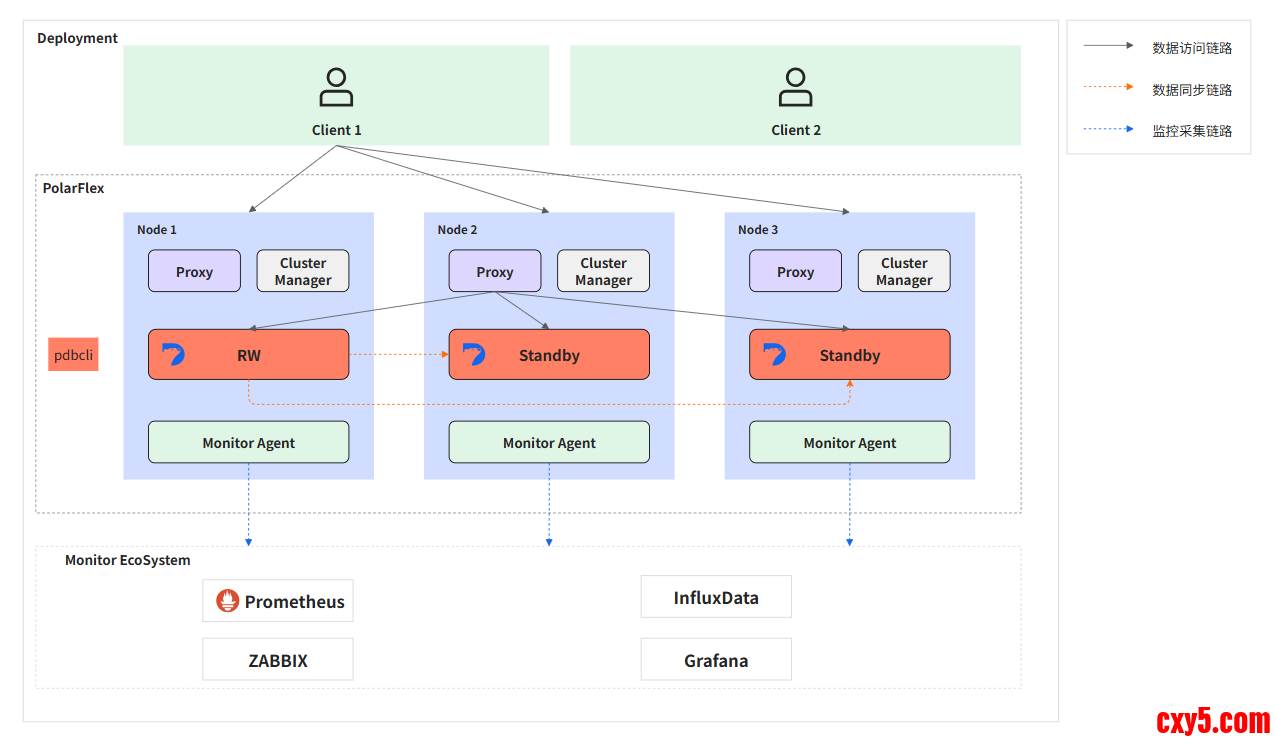Click the gray data access arrow in legend
Image resolution: width=1275 pixels, height=741 pixels.
point(1108,46)
